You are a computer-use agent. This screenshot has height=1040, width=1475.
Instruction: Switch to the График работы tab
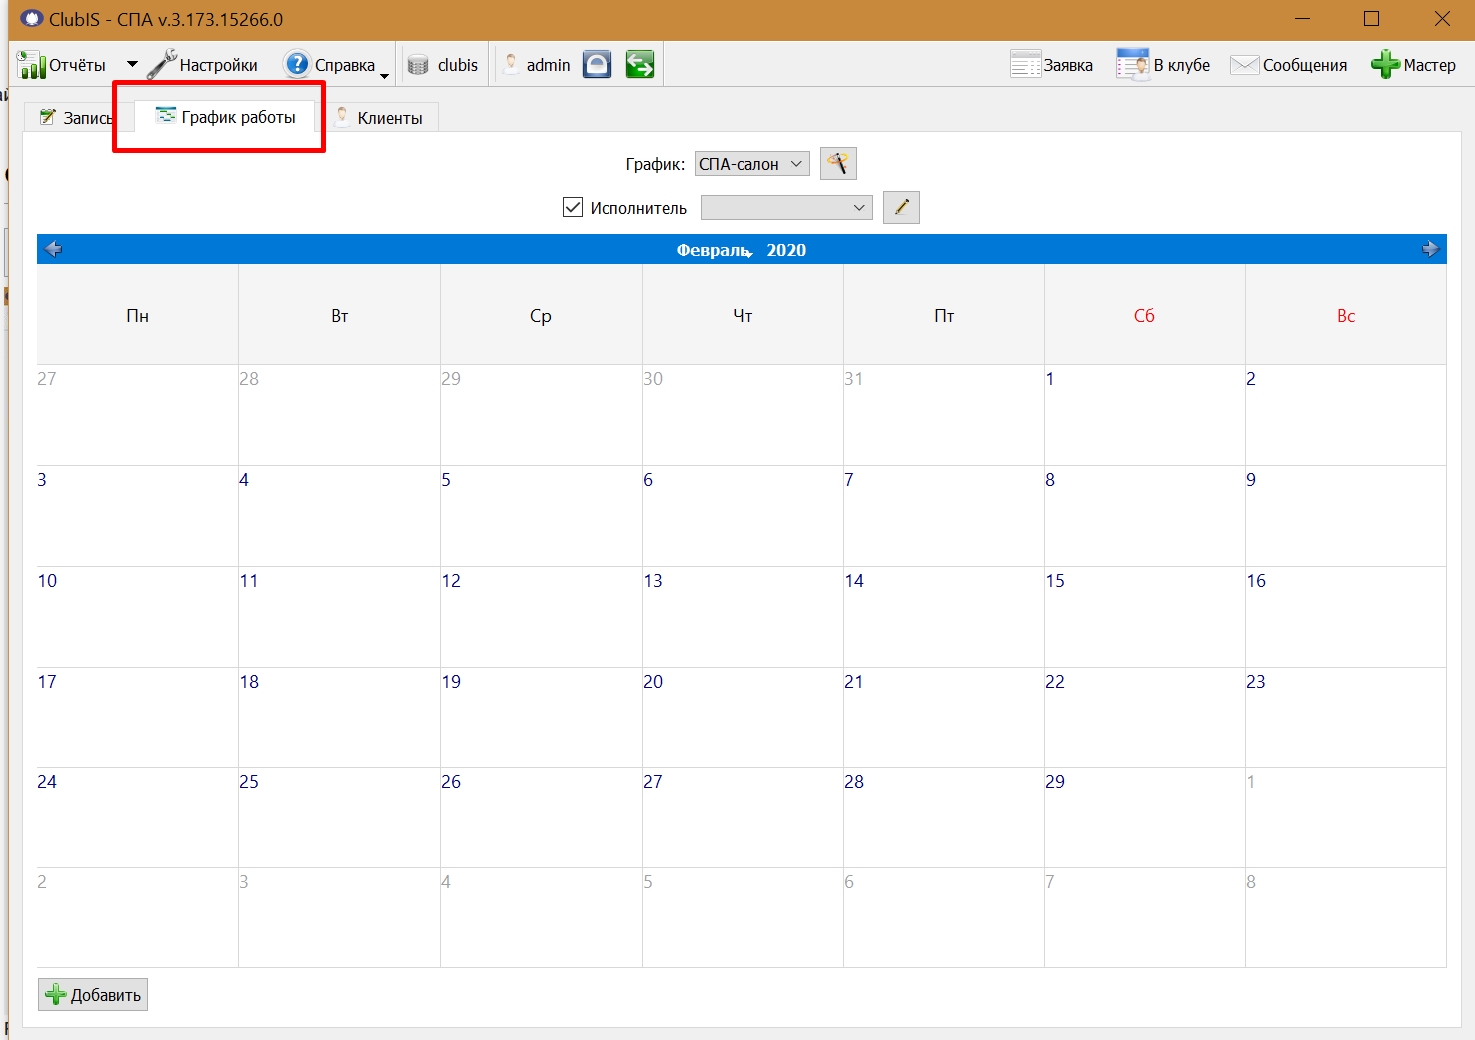point(226,117)
